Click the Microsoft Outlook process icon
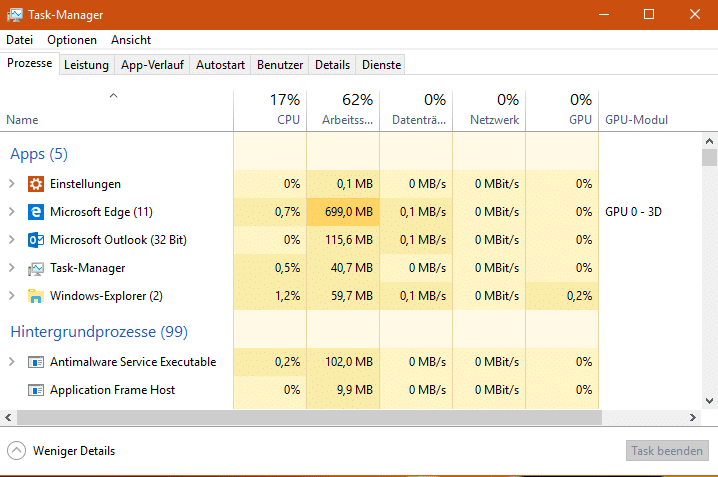Screen dimensions: 718x477 [36, 240]
